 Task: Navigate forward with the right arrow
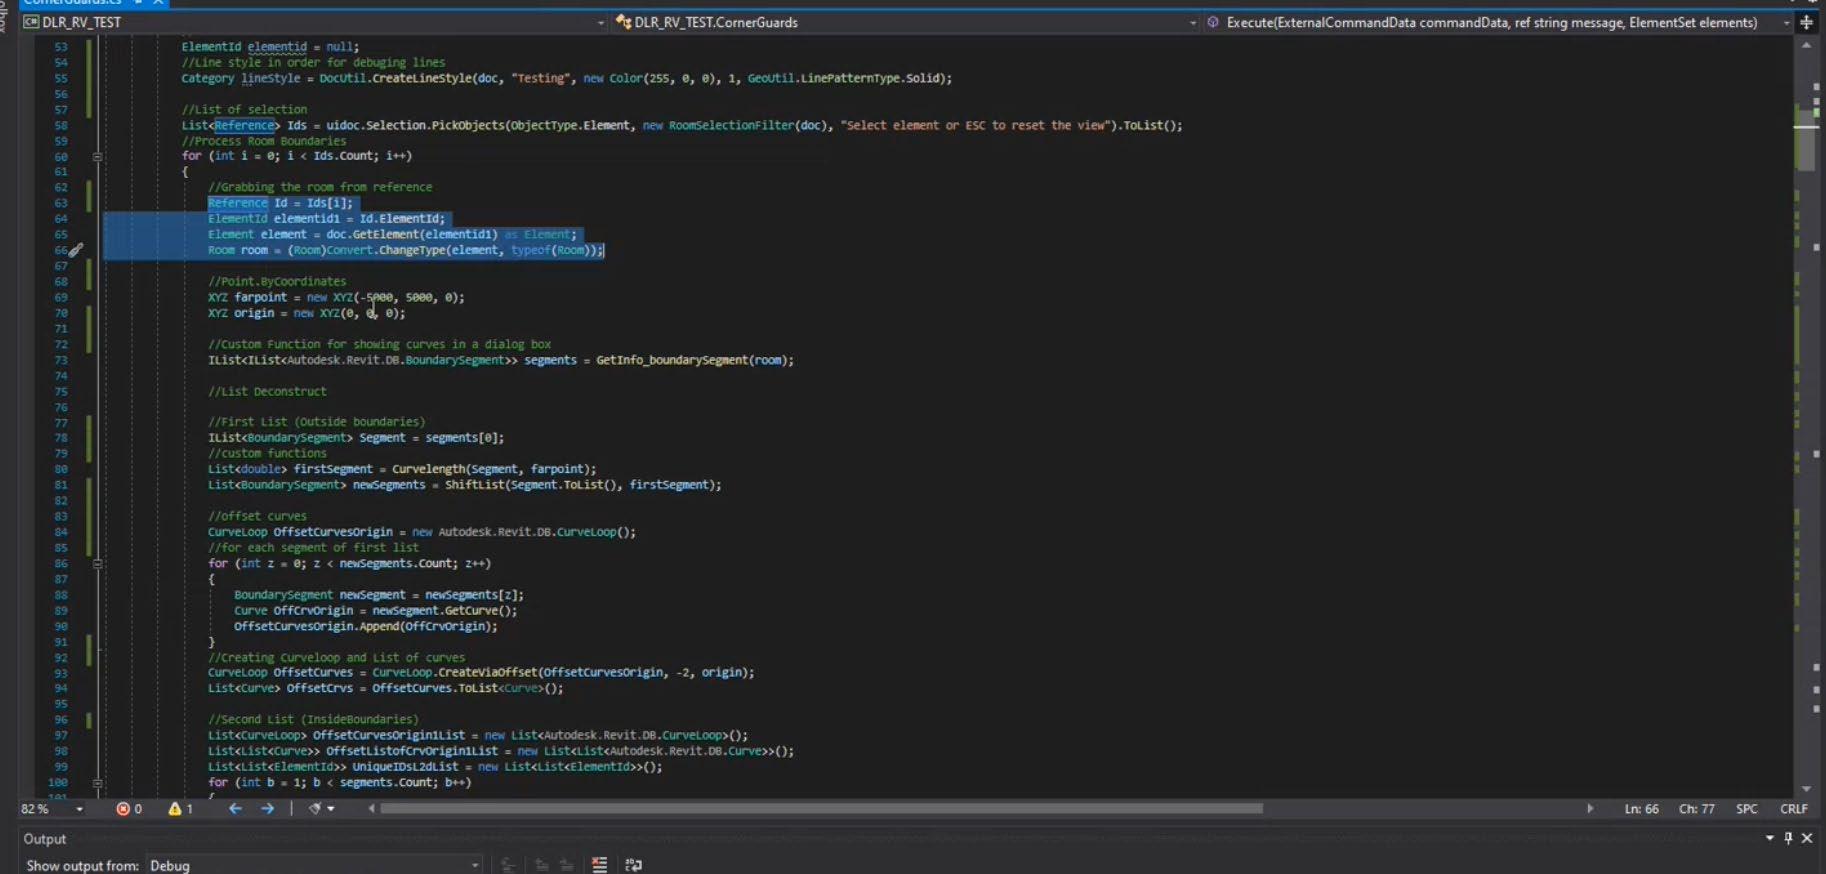(x=267, y=809)
